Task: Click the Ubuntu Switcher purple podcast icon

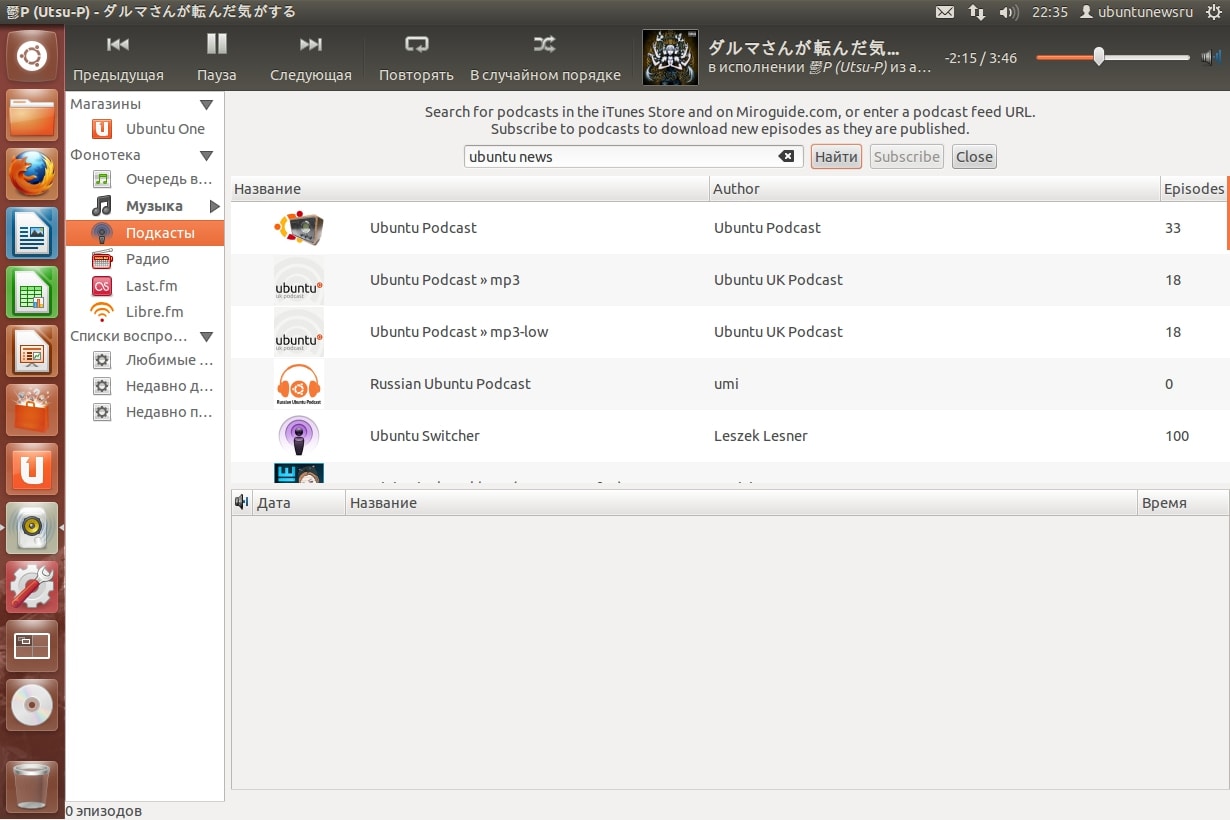Action: pyautogui.click(x=298, y=436)
